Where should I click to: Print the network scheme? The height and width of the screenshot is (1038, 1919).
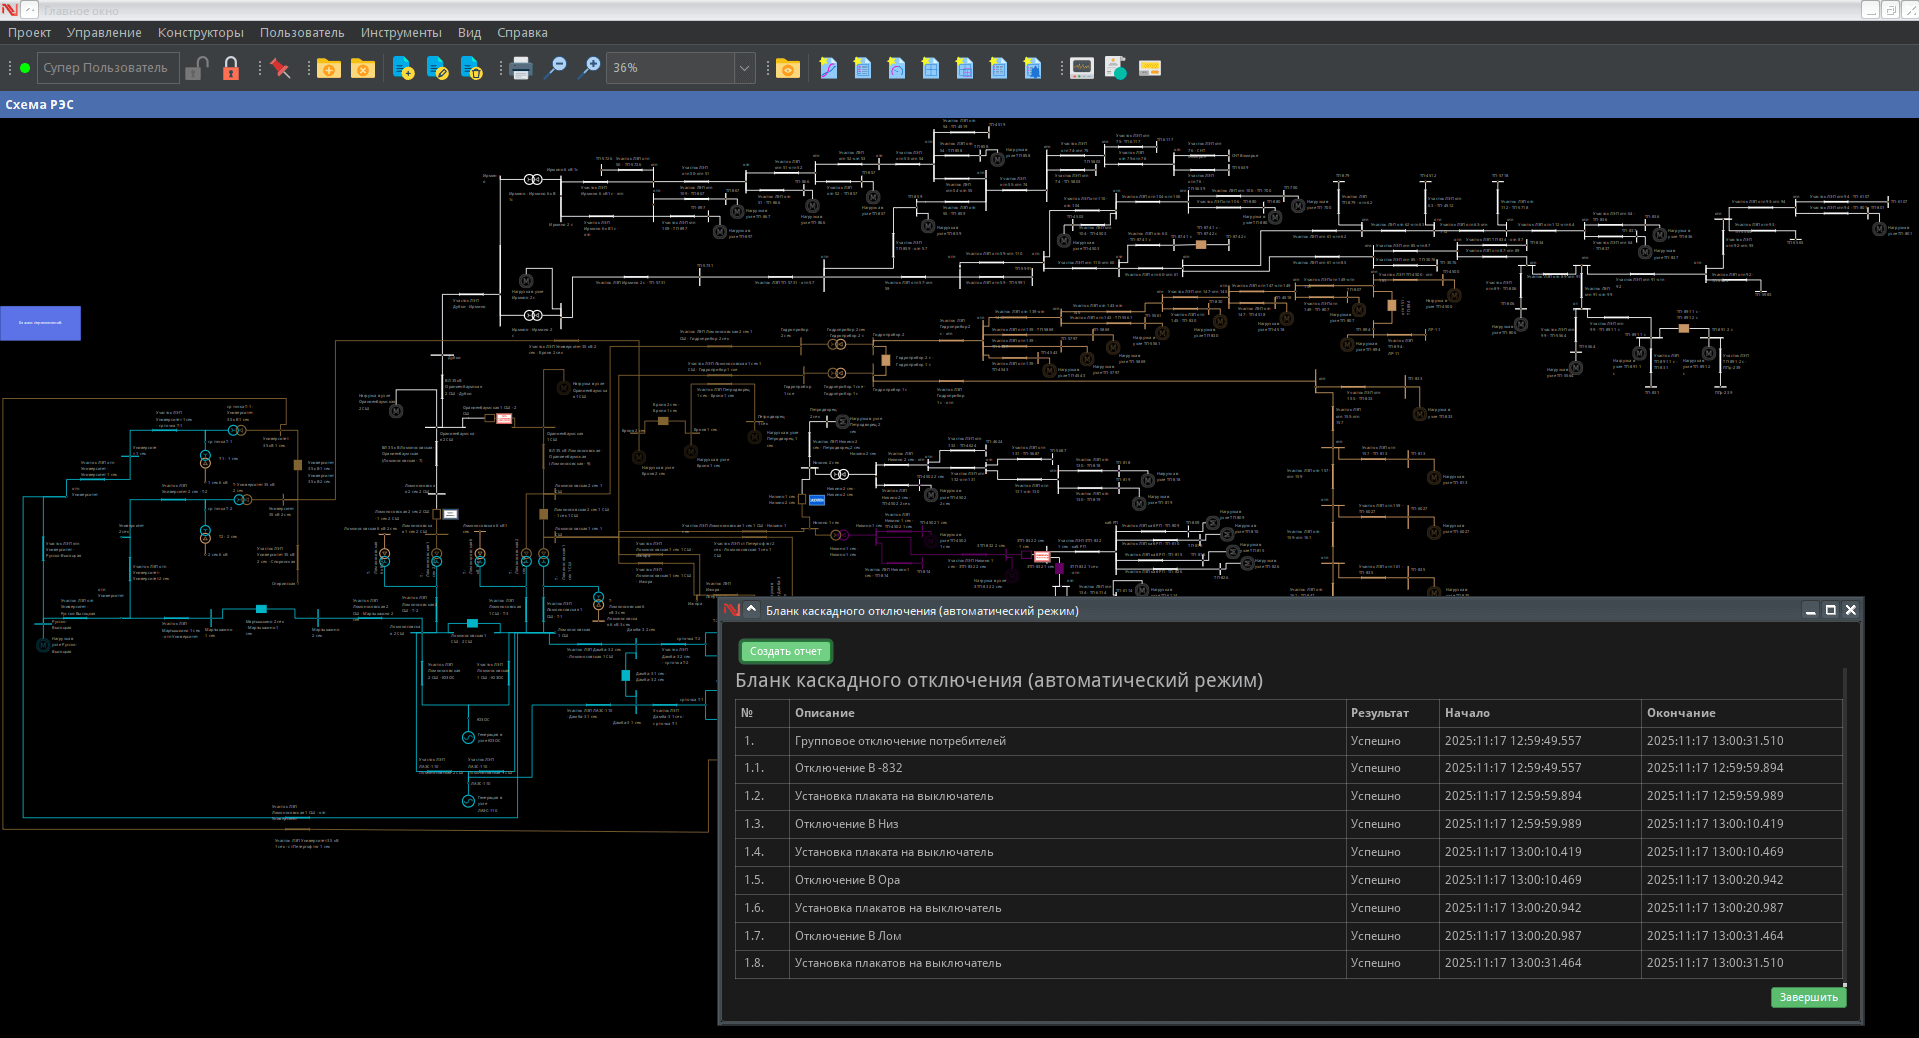520,68
